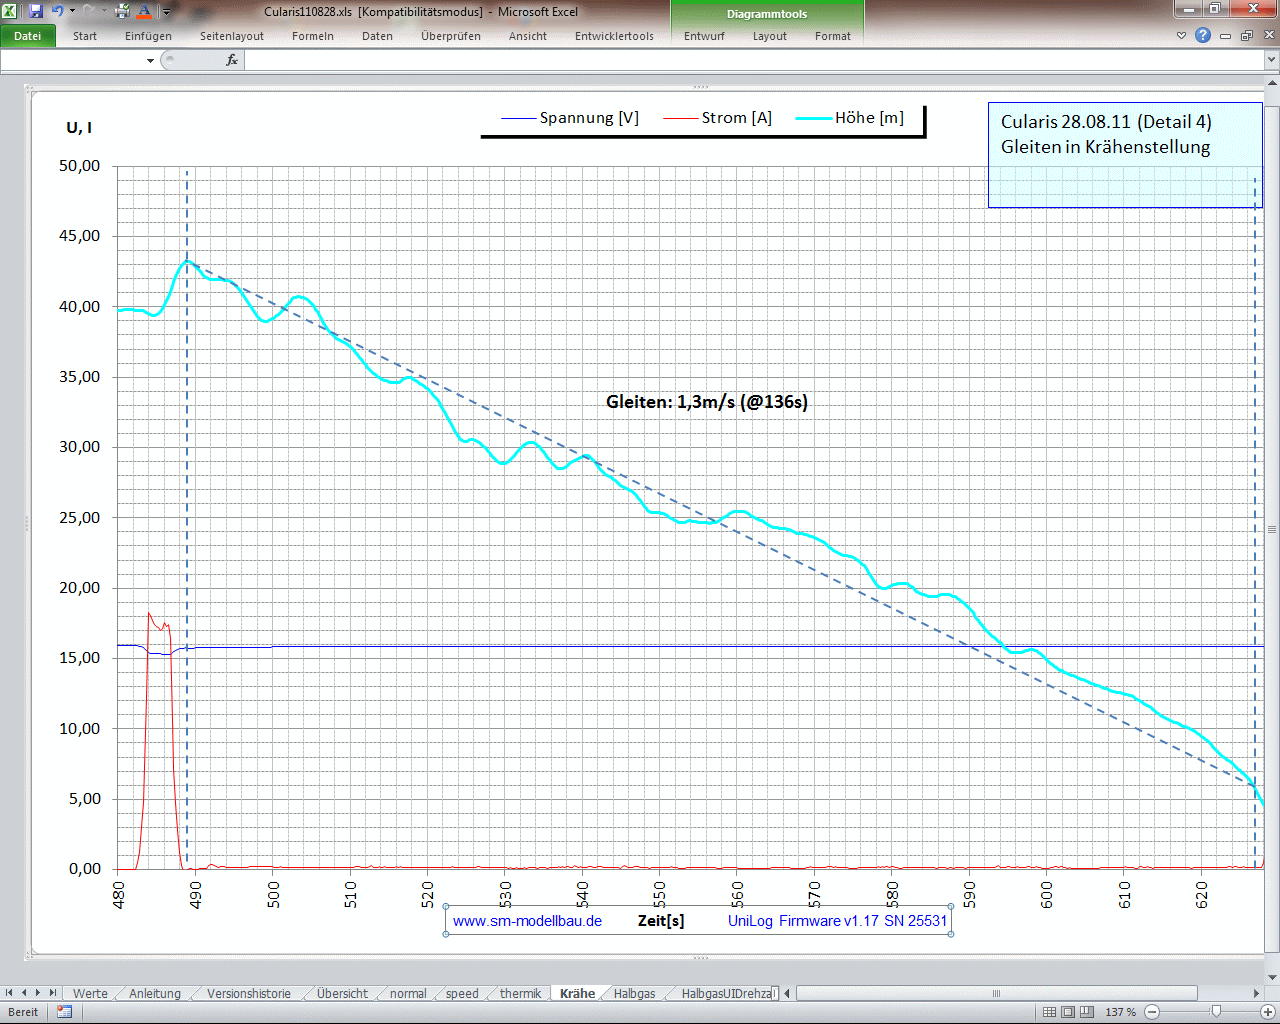
Task: Click the macro recording icon in status bar
Action: [65, 1012]
